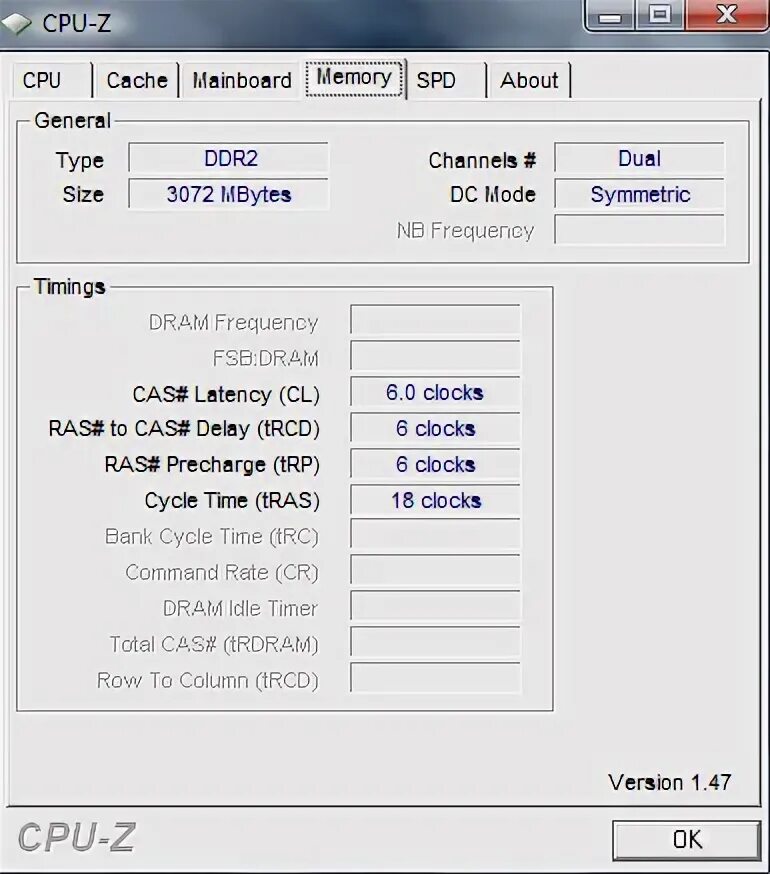Screen dimensions: 770x874
Task: Click the Channels # field showing Dual
Action: [640, 158]
